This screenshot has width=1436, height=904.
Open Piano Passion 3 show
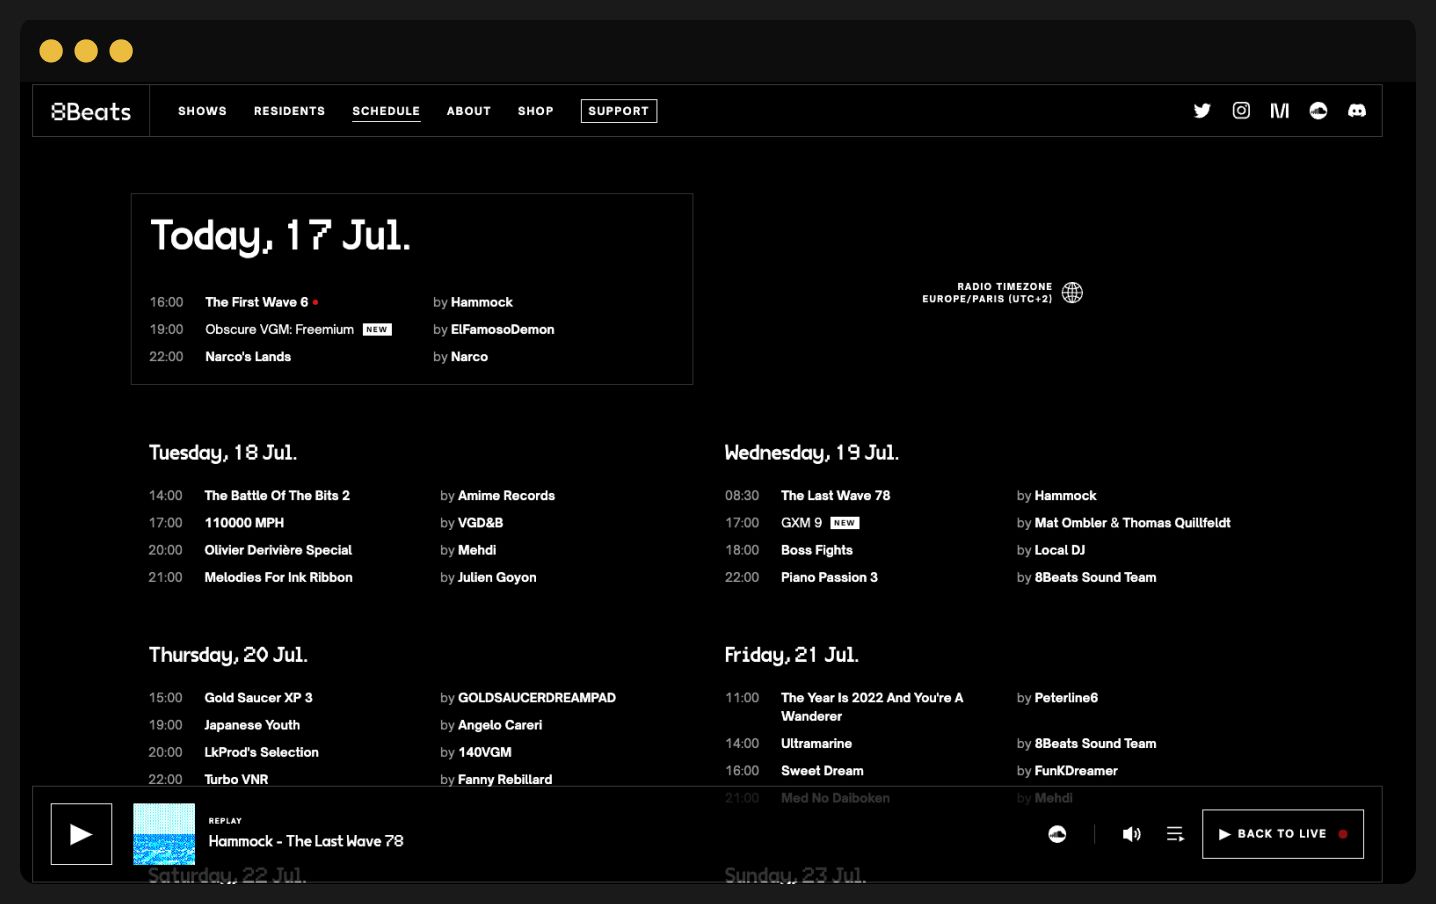(x=829, y=578)
